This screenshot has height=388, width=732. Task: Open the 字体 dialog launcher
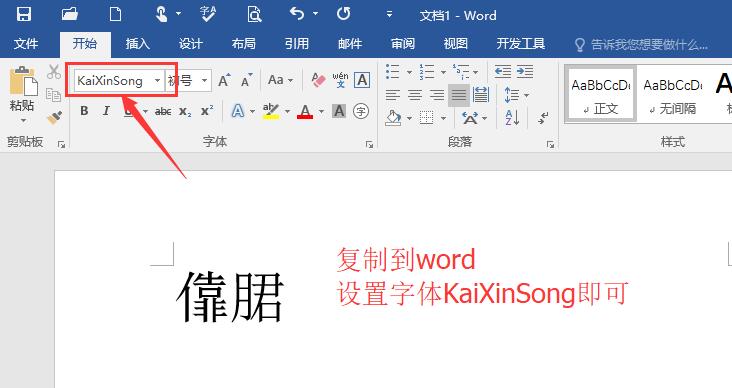369,145
